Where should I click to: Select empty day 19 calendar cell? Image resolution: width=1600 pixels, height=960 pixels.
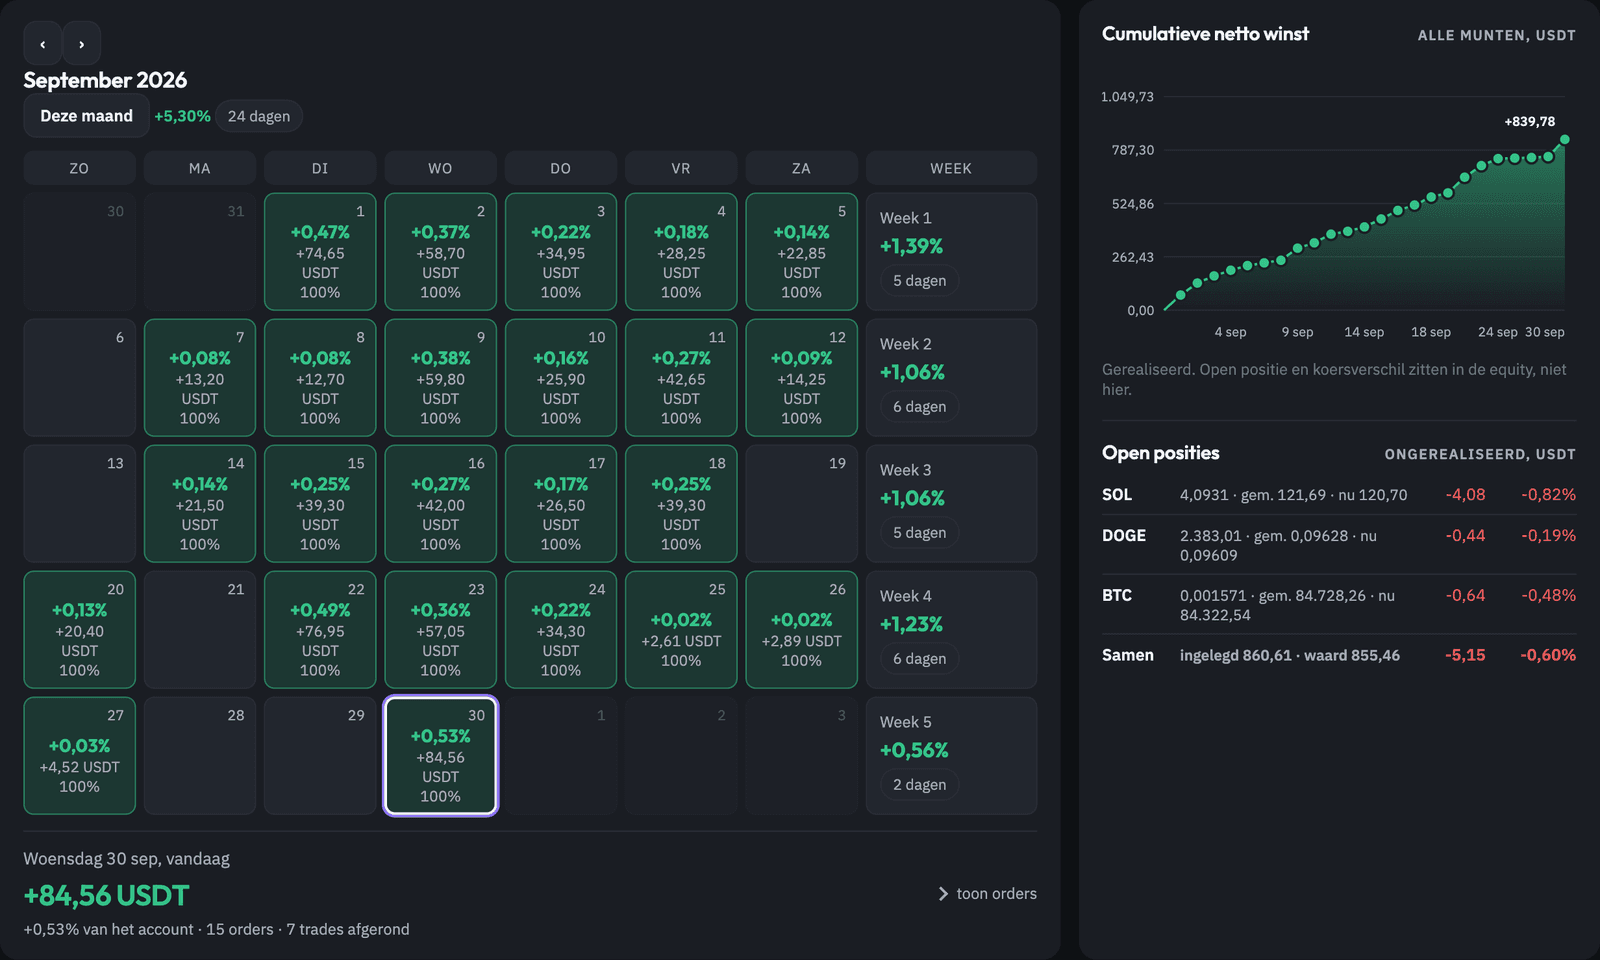[801, 504]
